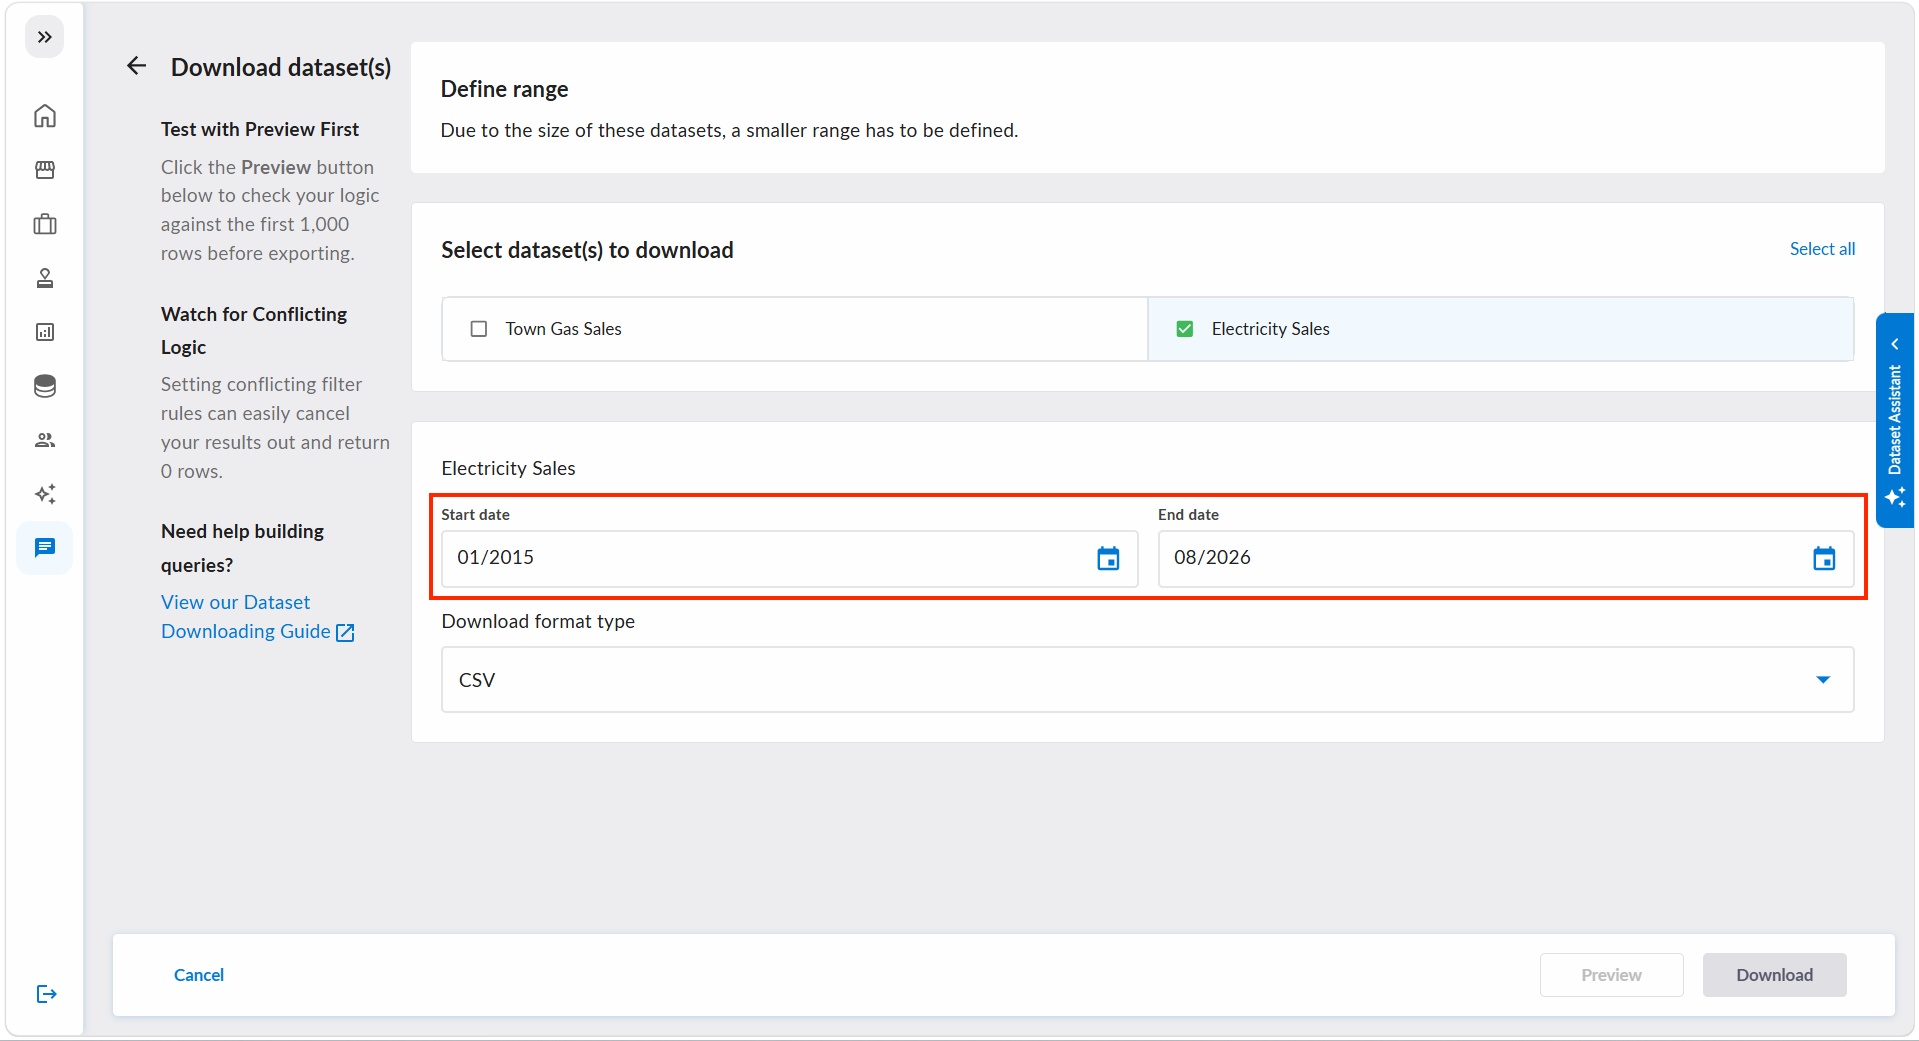Viewport: 1919px width, 1041px height.
Task: Click Test with Preview First heading
Action: tap(260, 129)
